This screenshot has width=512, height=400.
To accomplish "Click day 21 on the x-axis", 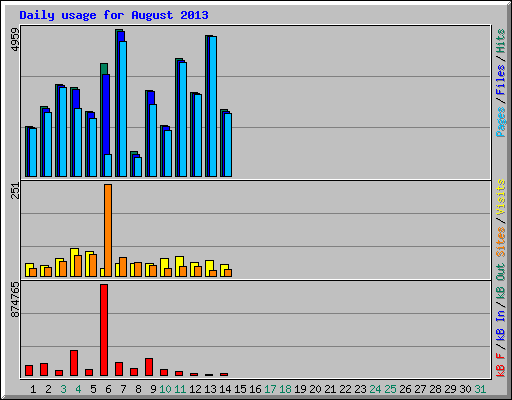I will click(330, 389).
